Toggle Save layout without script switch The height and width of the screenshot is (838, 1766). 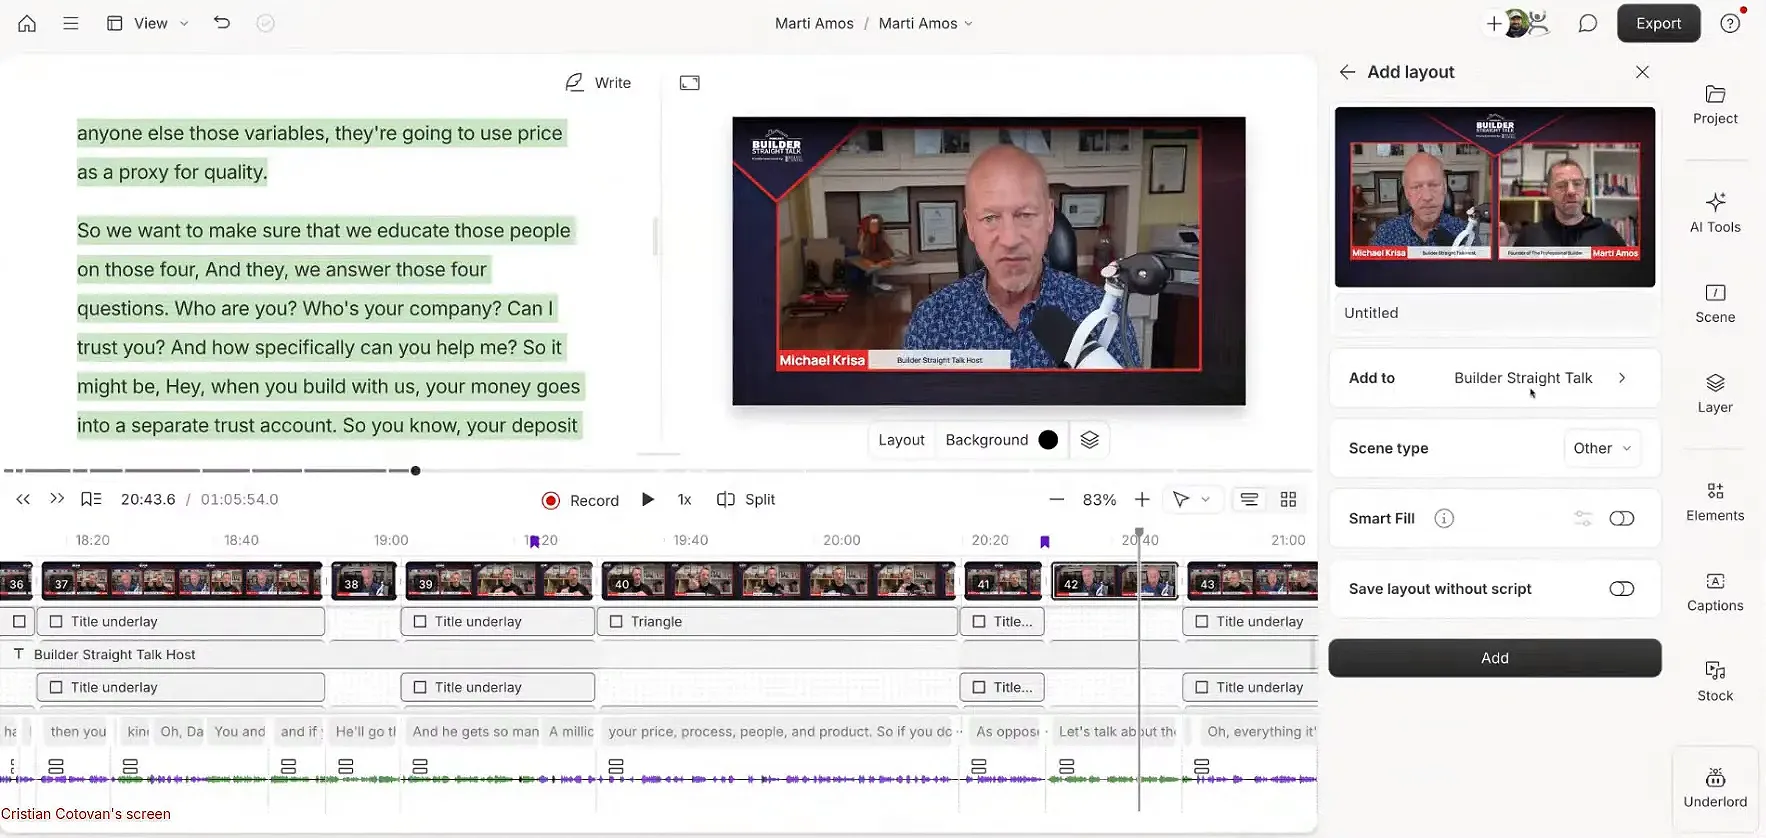click(1622, 588)
